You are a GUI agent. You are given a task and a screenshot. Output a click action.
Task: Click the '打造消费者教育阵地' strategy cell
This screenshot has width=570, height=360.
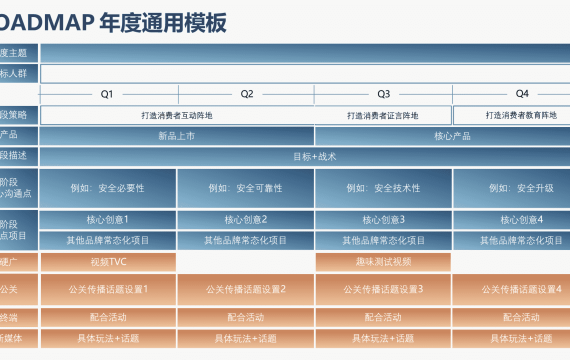(512, 115)
